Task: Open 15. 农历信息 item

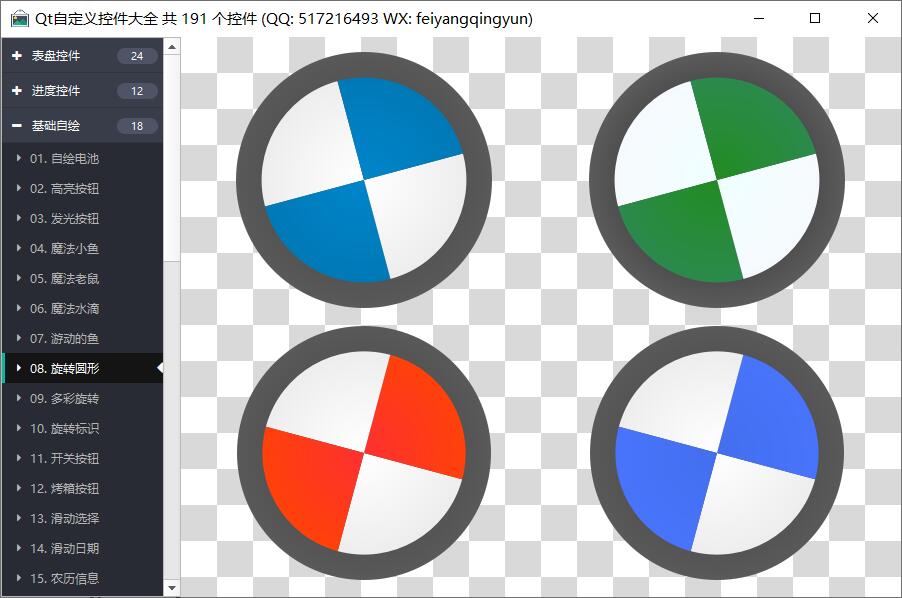Action: (64, 578)
